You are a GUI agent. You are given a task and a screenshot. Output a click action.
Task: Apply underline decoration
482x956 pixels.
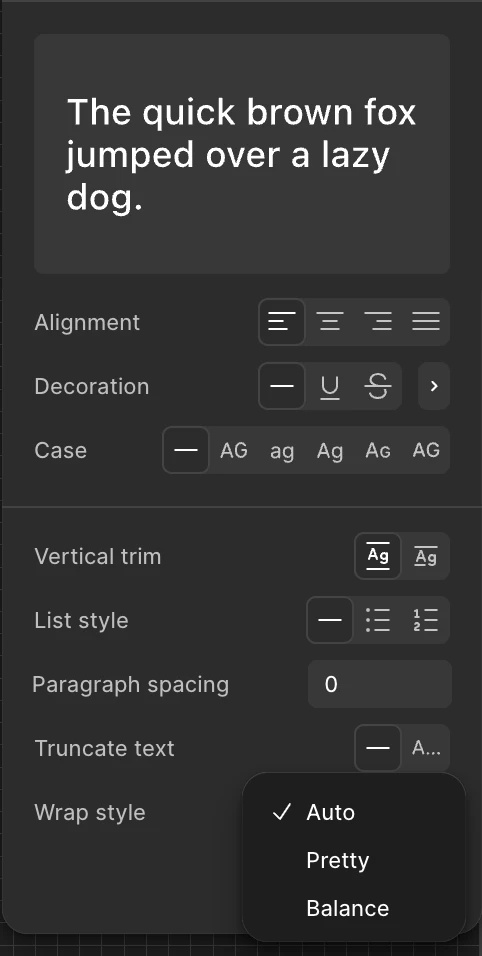[330, 386]
